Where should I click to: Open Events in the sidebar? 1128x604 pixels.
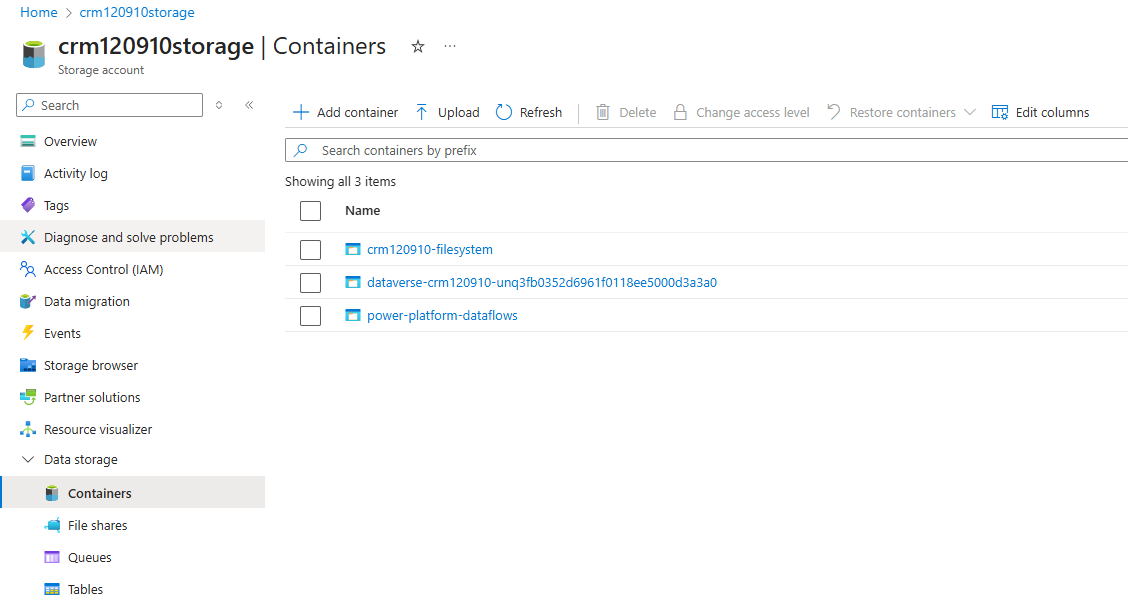point(62,333)
